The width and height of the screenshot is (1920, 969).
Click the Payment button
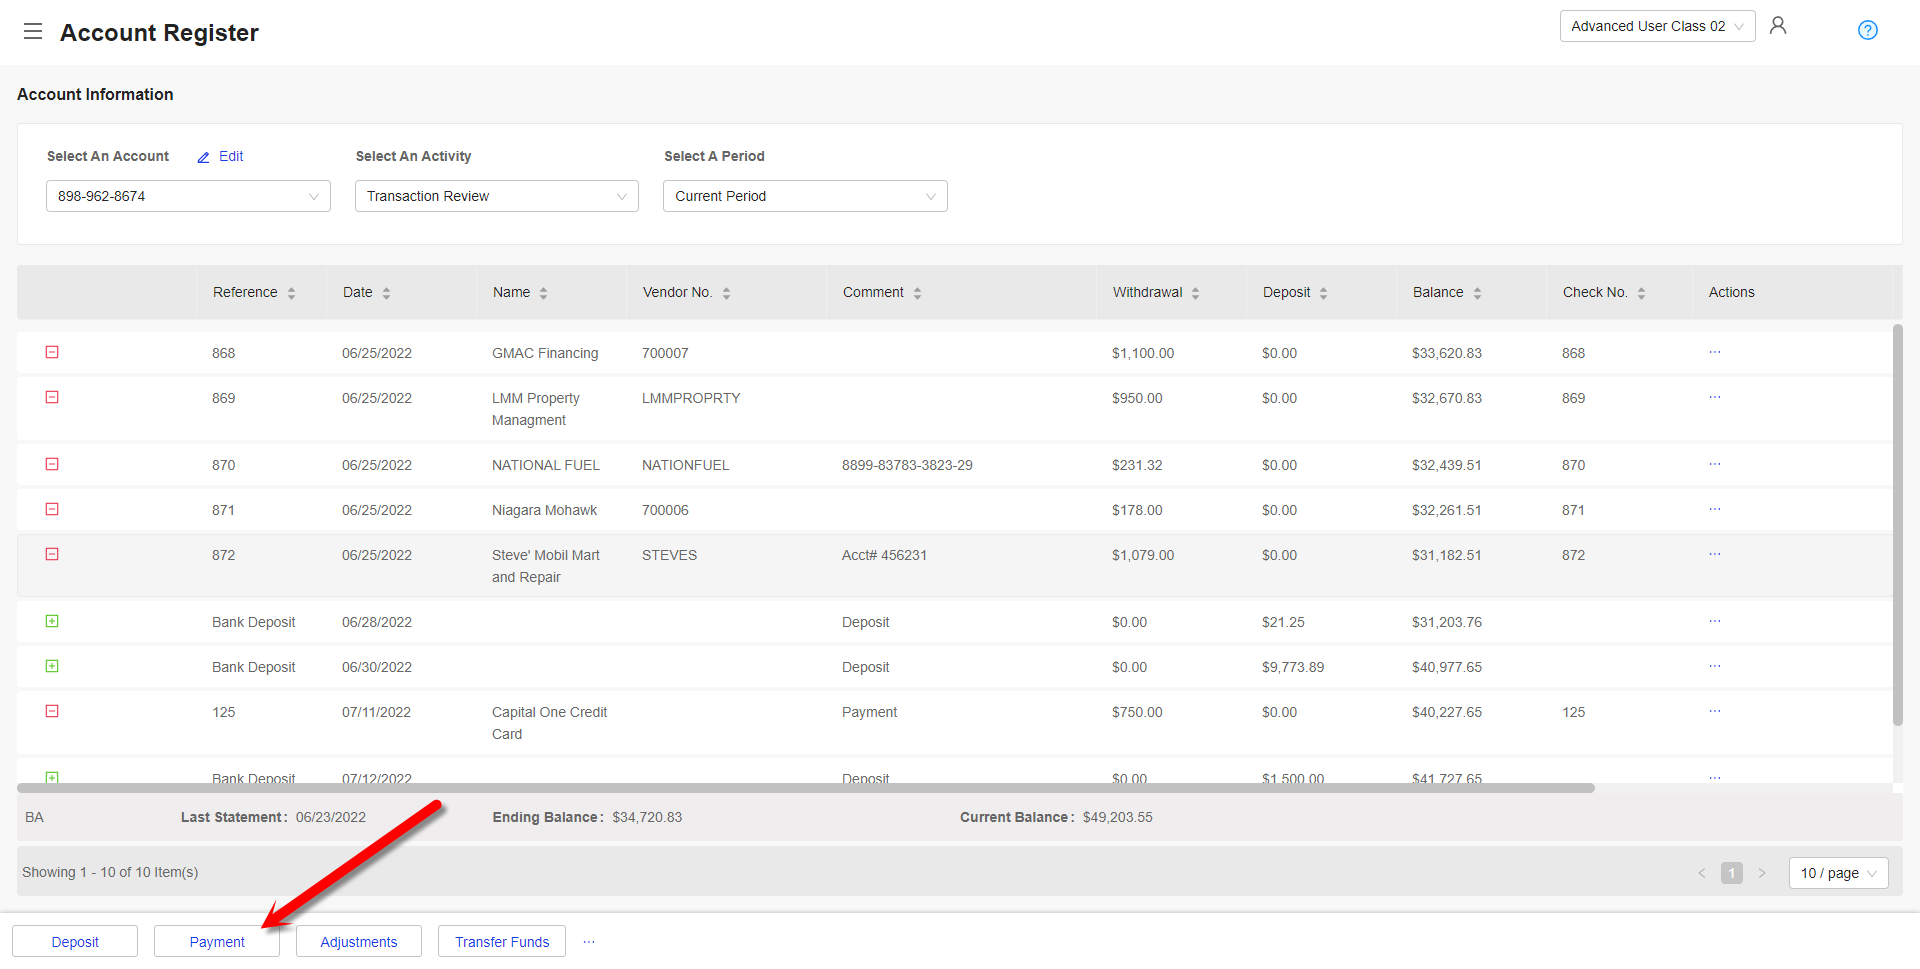(x=217, y=942)
